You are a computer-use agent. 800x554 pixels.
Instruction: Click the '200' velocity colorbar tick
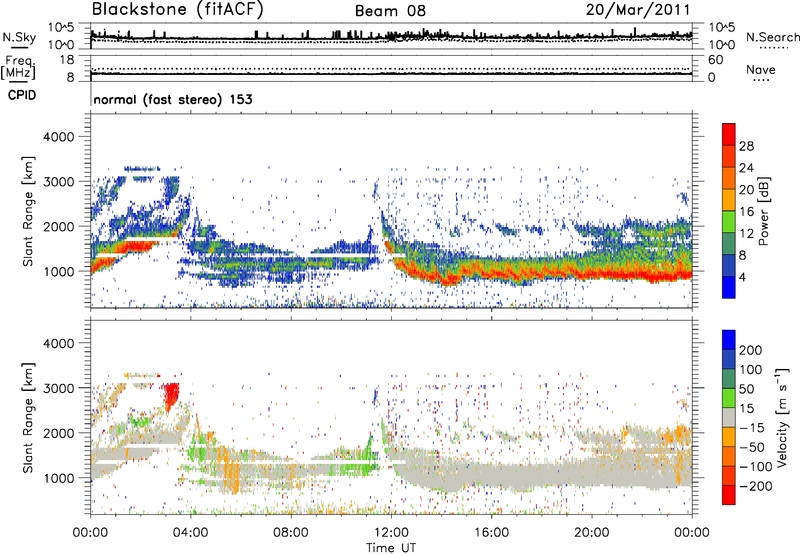point(751,350)
